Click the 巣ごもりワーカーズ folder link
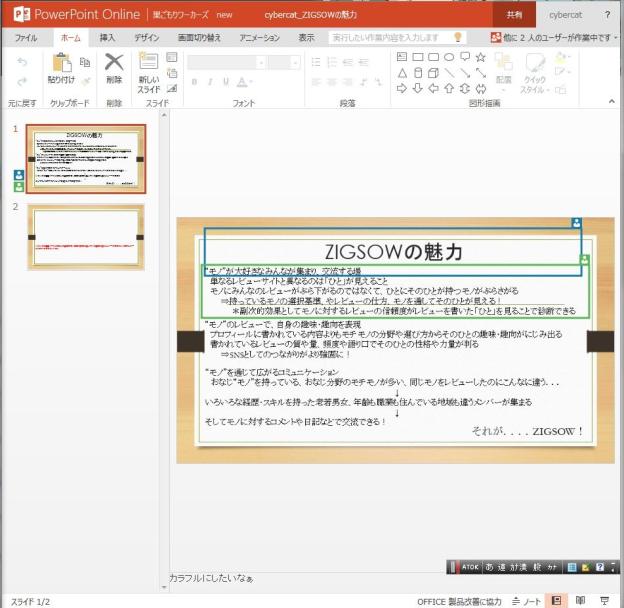The height and width of the screenshot is (608, 624). 181,15
